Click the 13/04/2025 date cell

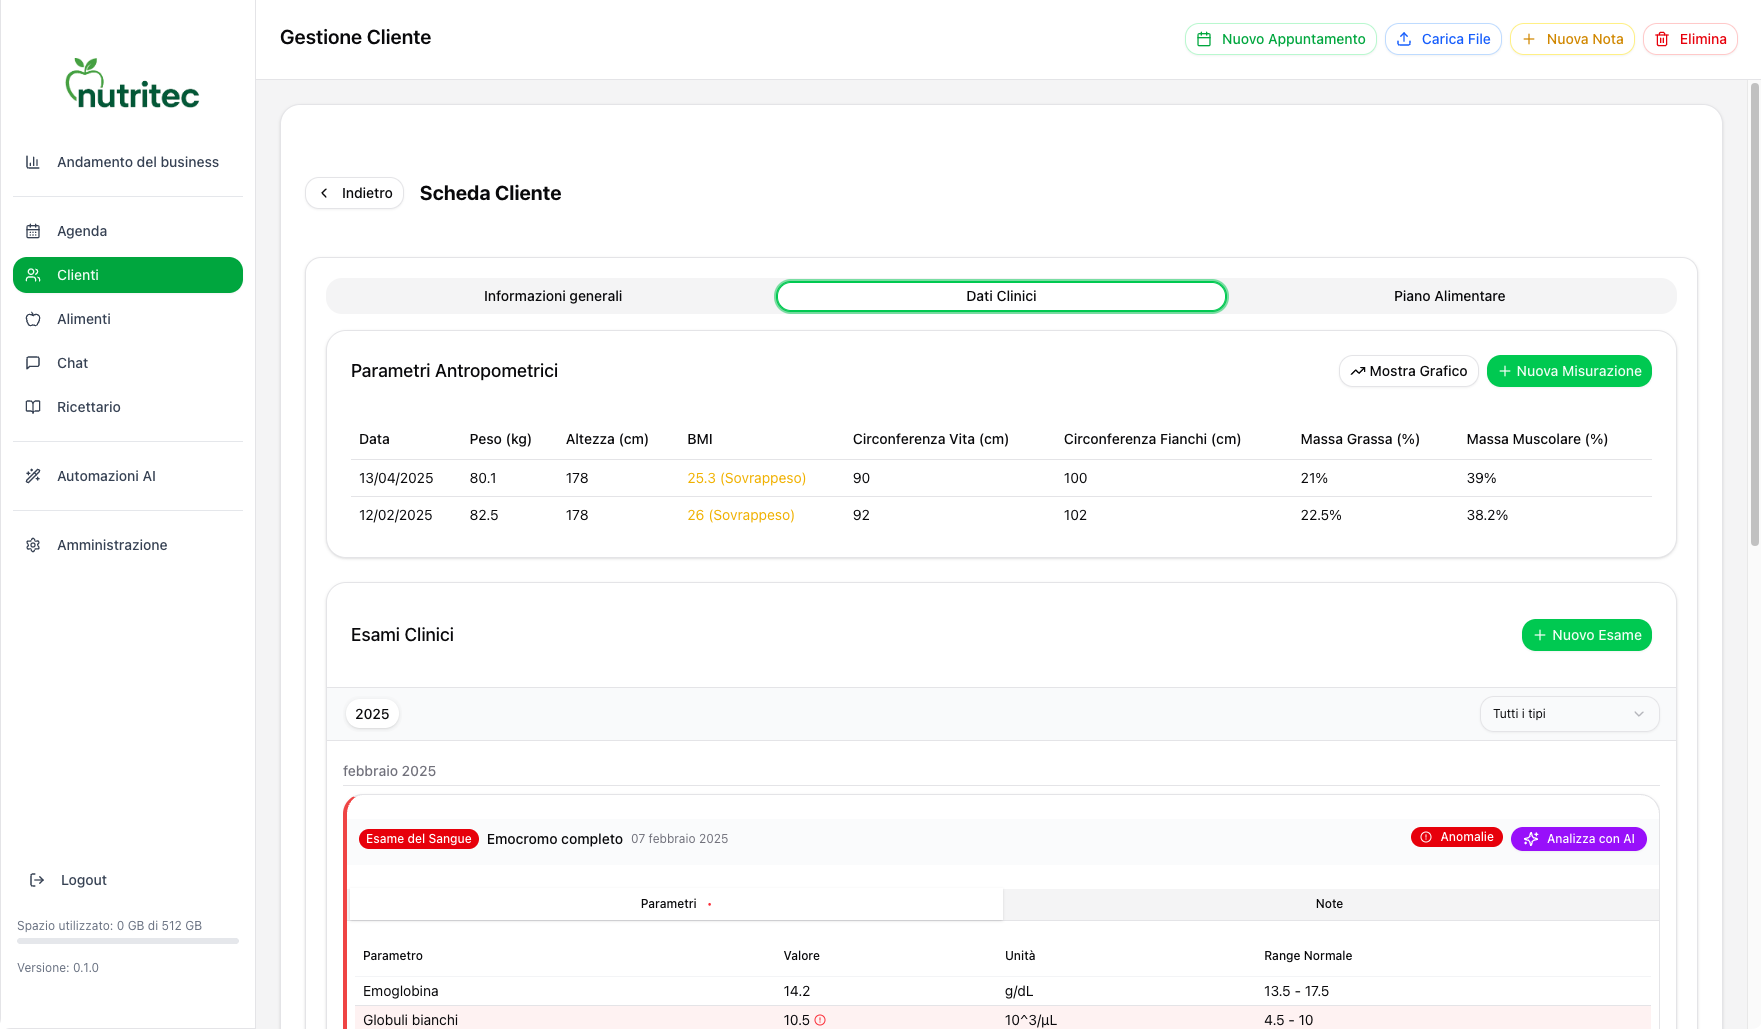[x=396, y=478]
